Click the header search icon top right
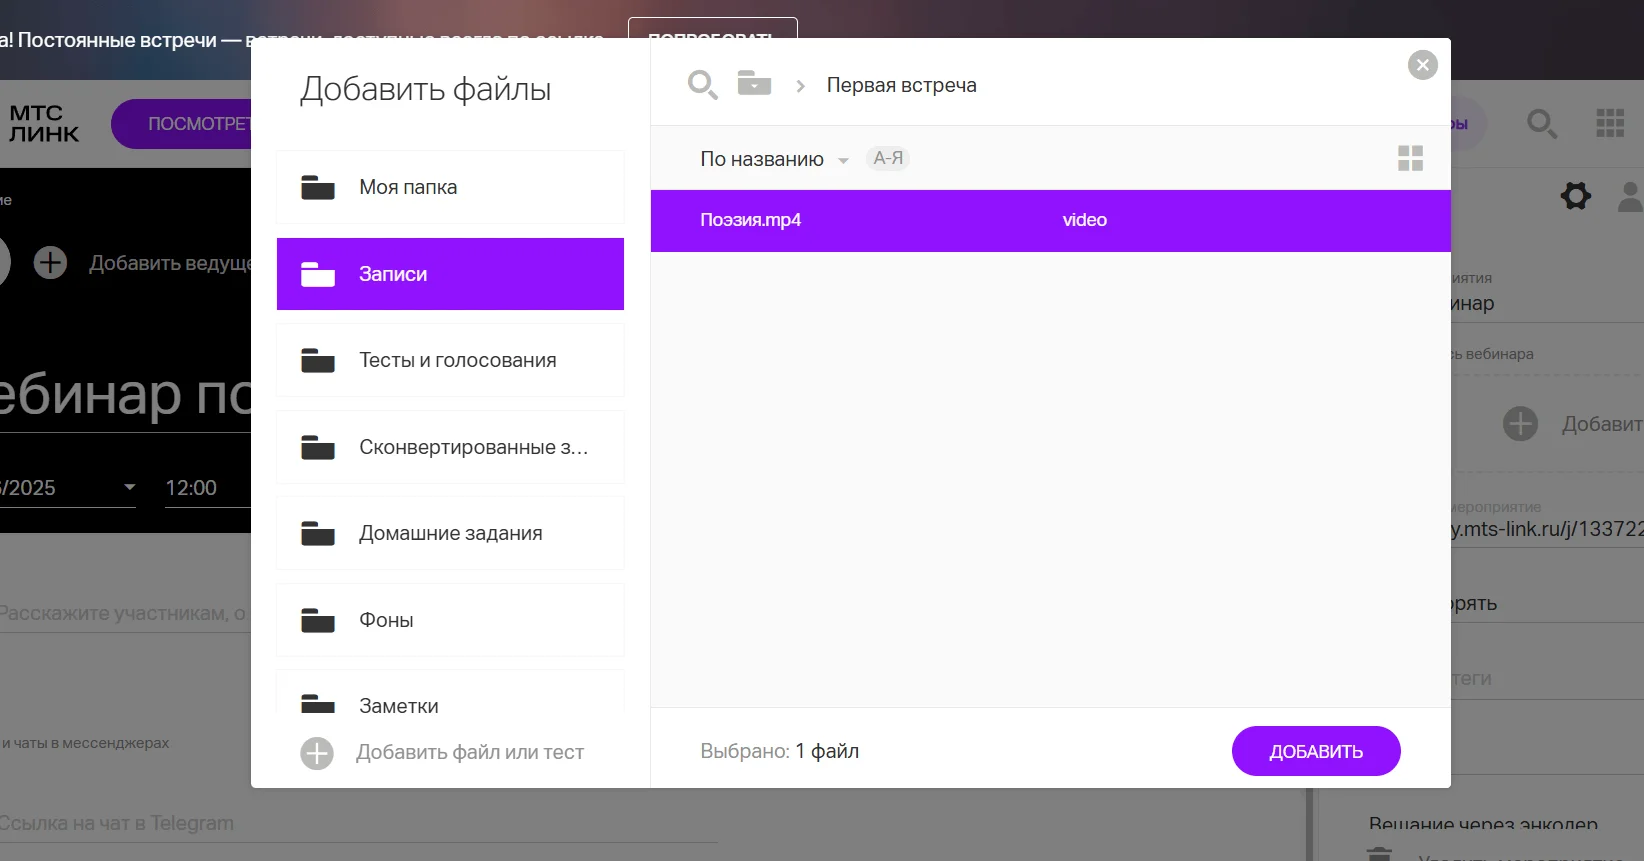Screen dimensions: 1644x861 (1542, 124)
